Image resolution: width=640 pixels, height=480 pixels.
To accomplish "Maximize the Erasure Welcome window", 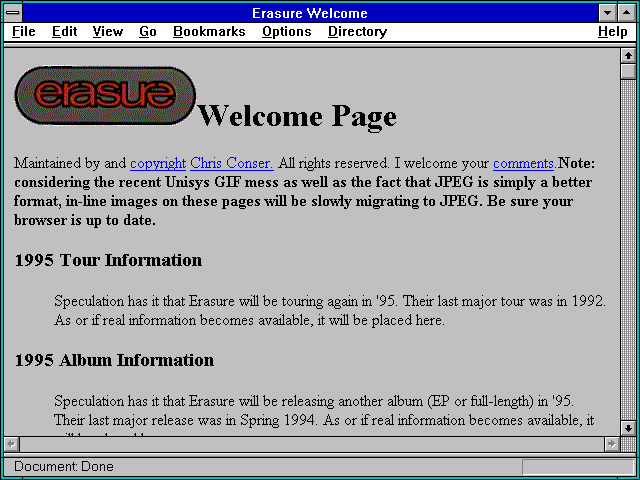I will coord(627,13).
